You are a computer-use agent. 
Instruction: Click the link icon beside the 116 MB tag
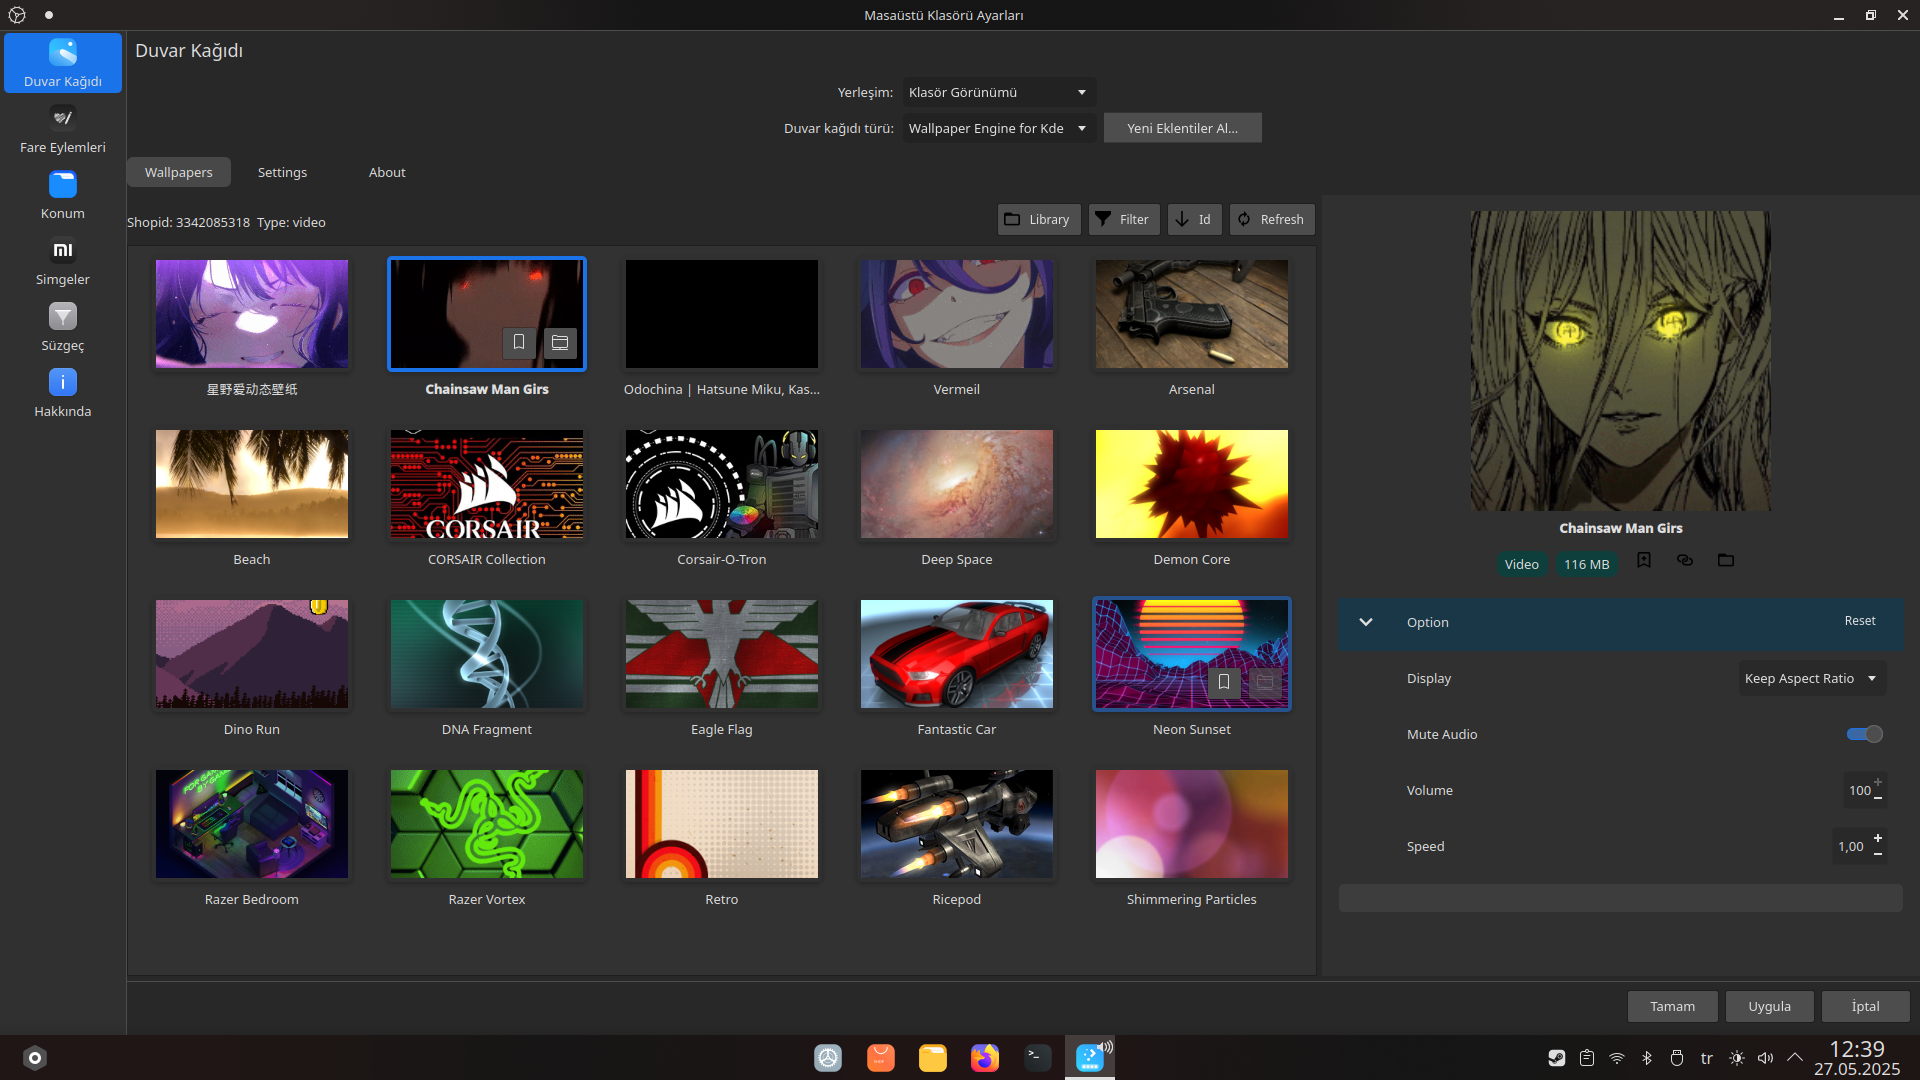click(1685, 560)
